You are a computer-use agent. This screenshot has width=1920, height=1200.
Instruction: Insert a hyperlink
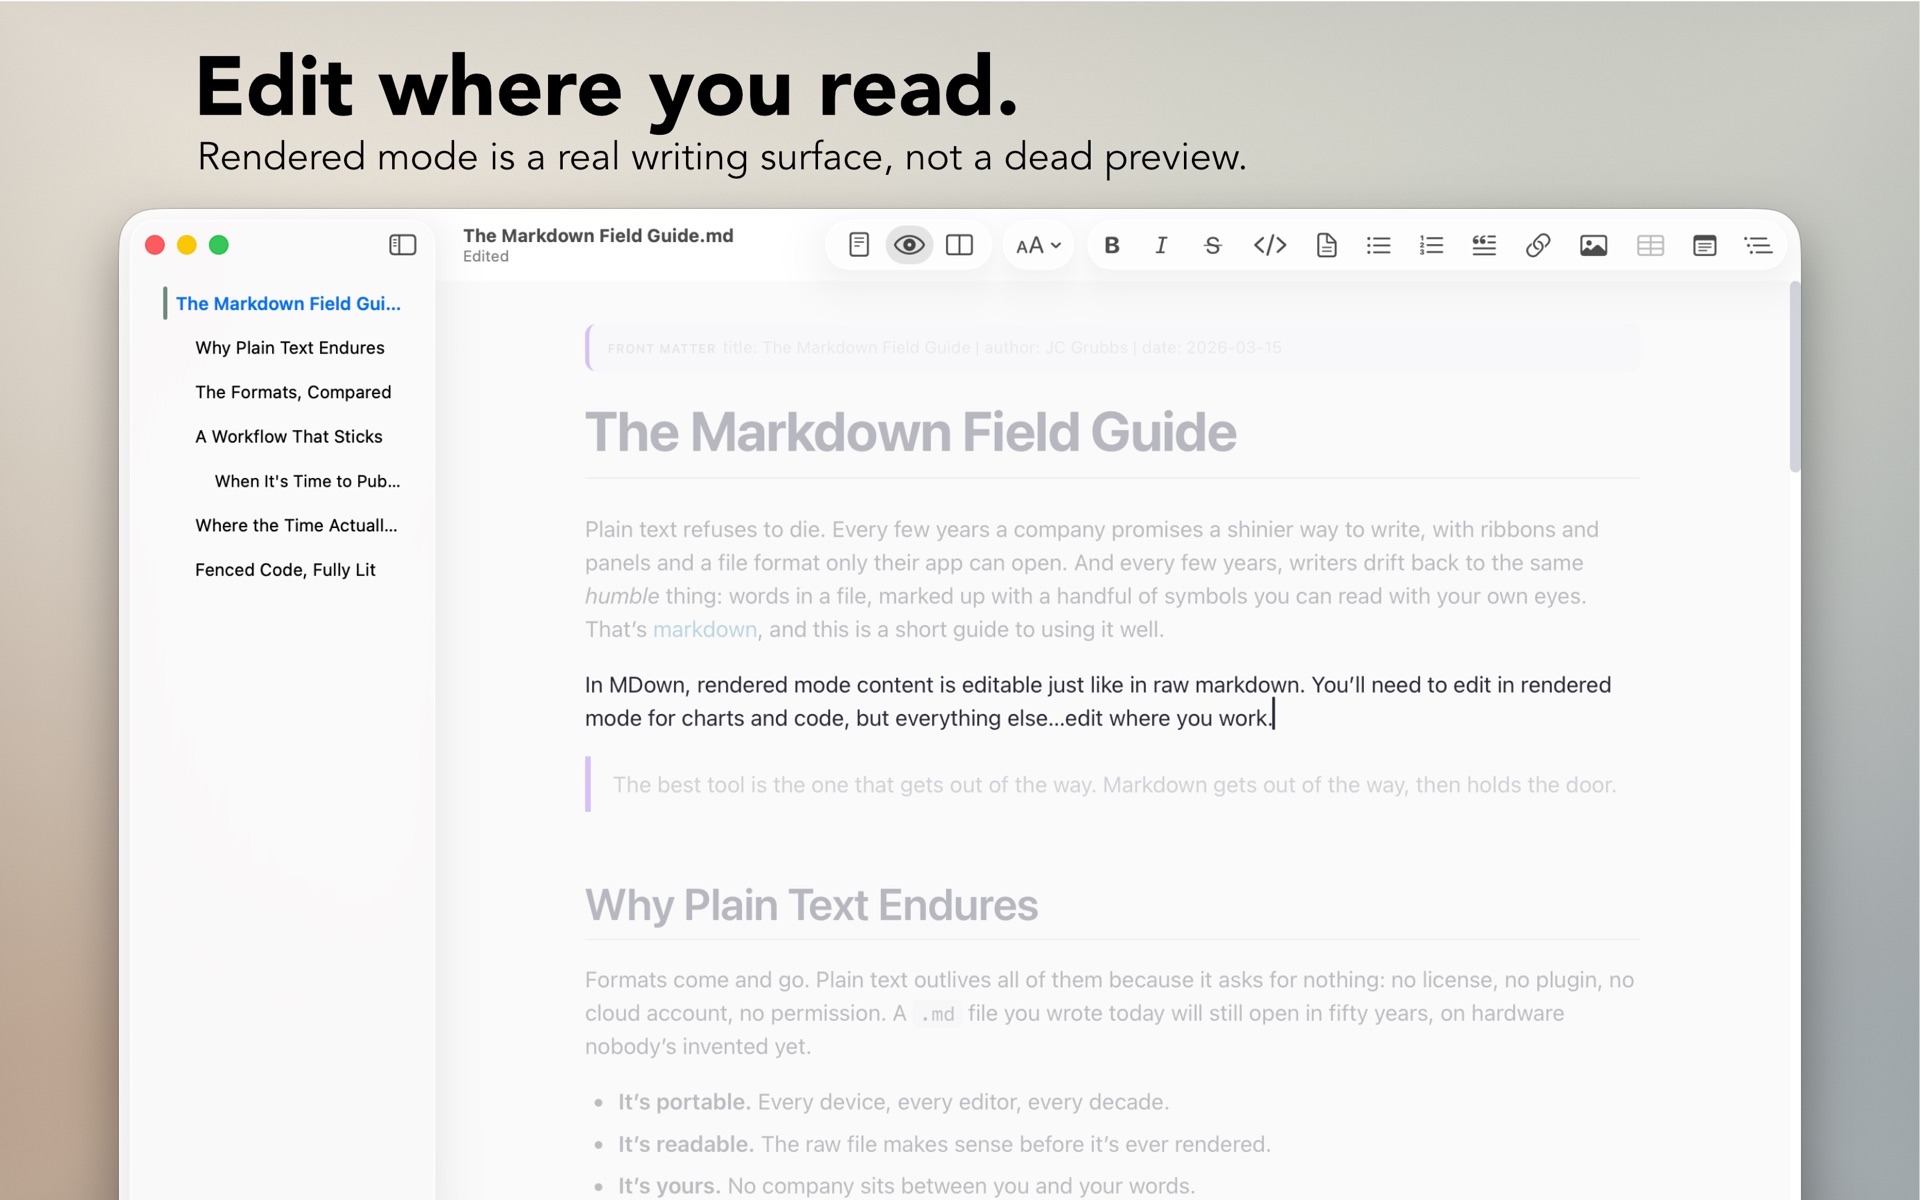click(x=1538, y=245)
